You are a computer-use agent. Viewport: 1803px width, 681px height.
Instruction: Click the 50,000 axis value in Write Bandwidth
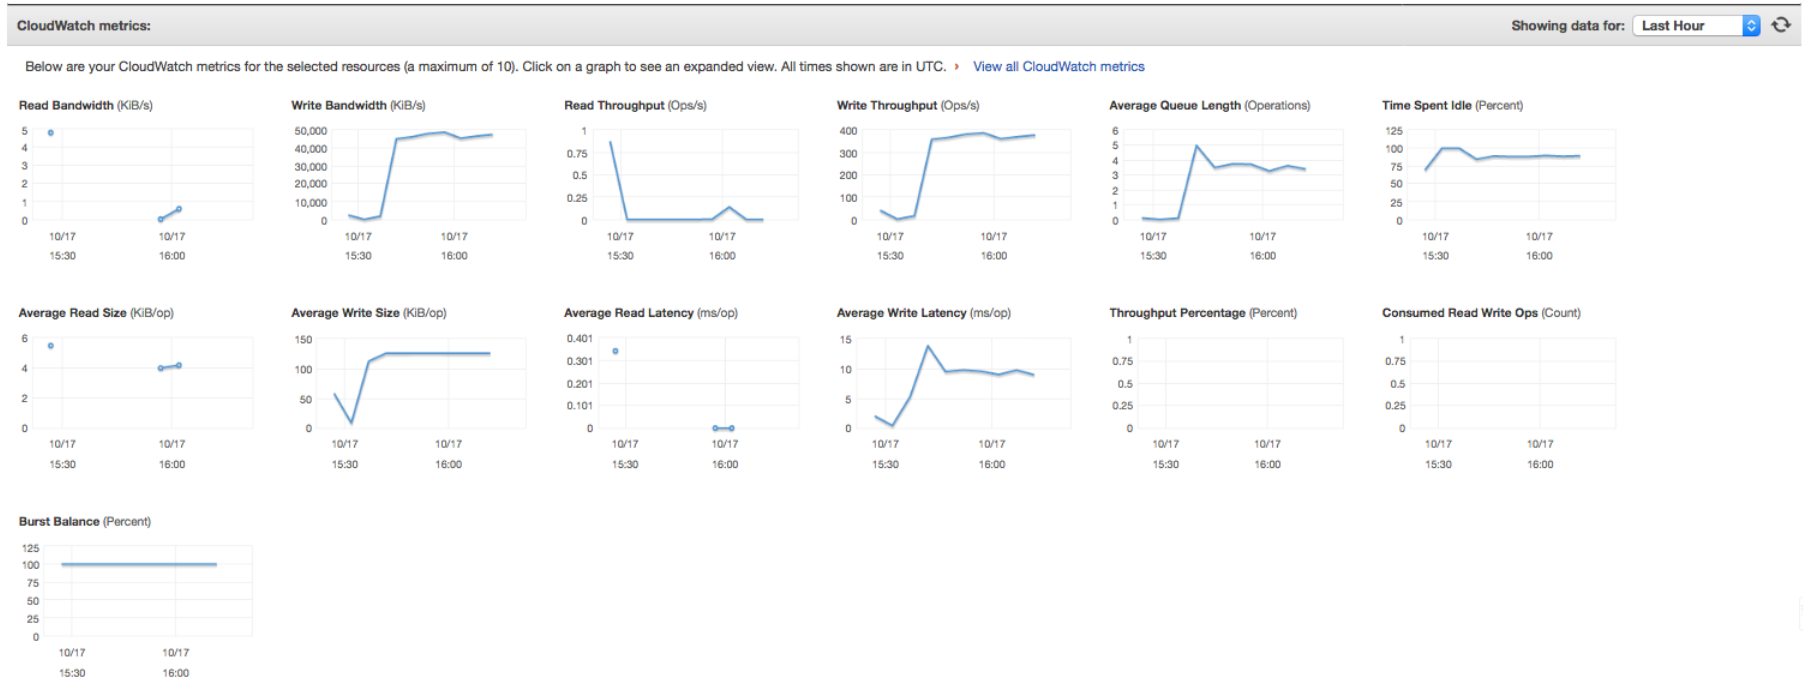[311, 131]
